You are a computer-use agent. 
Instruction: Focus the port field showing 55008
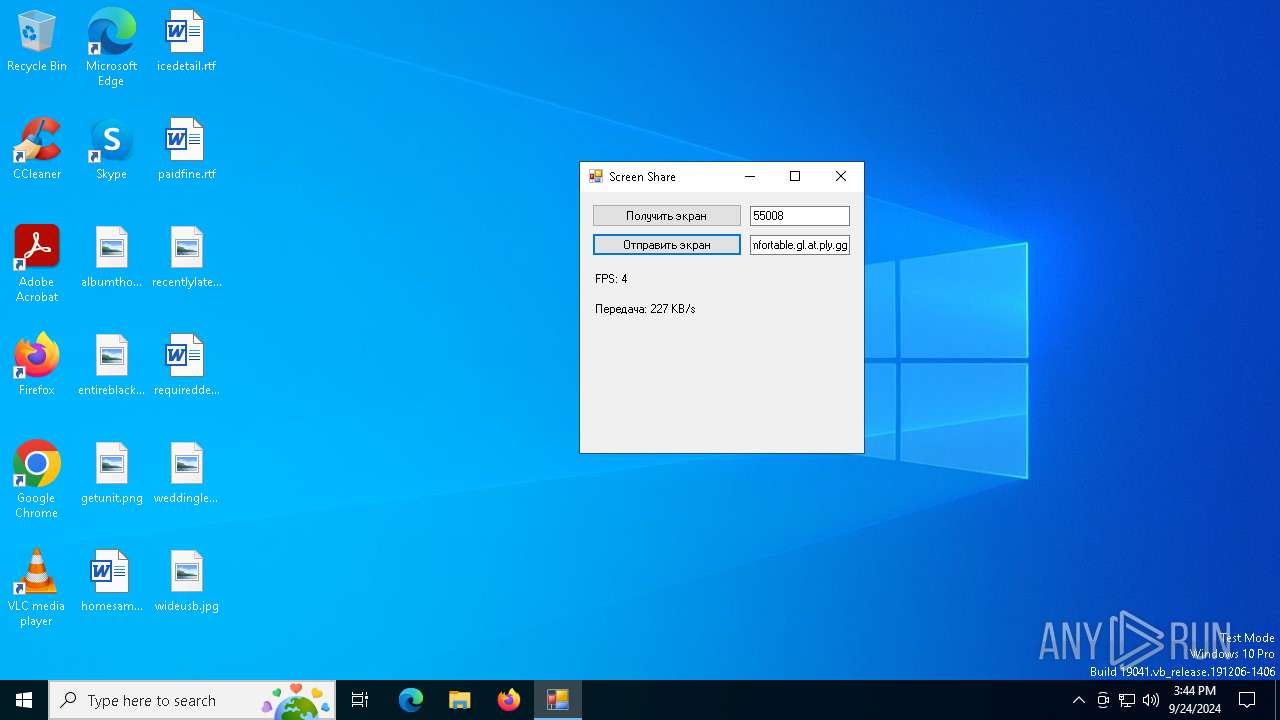click(x=800, y=216)
